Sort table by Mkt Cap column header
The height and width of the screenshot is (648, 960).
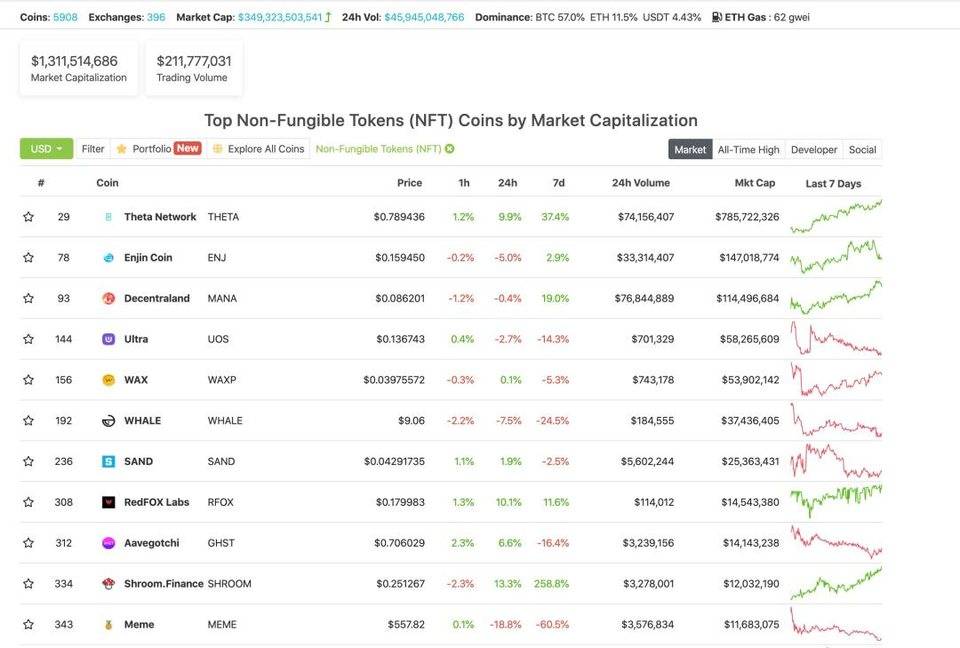pyautogui.click(x=754, y=183)
